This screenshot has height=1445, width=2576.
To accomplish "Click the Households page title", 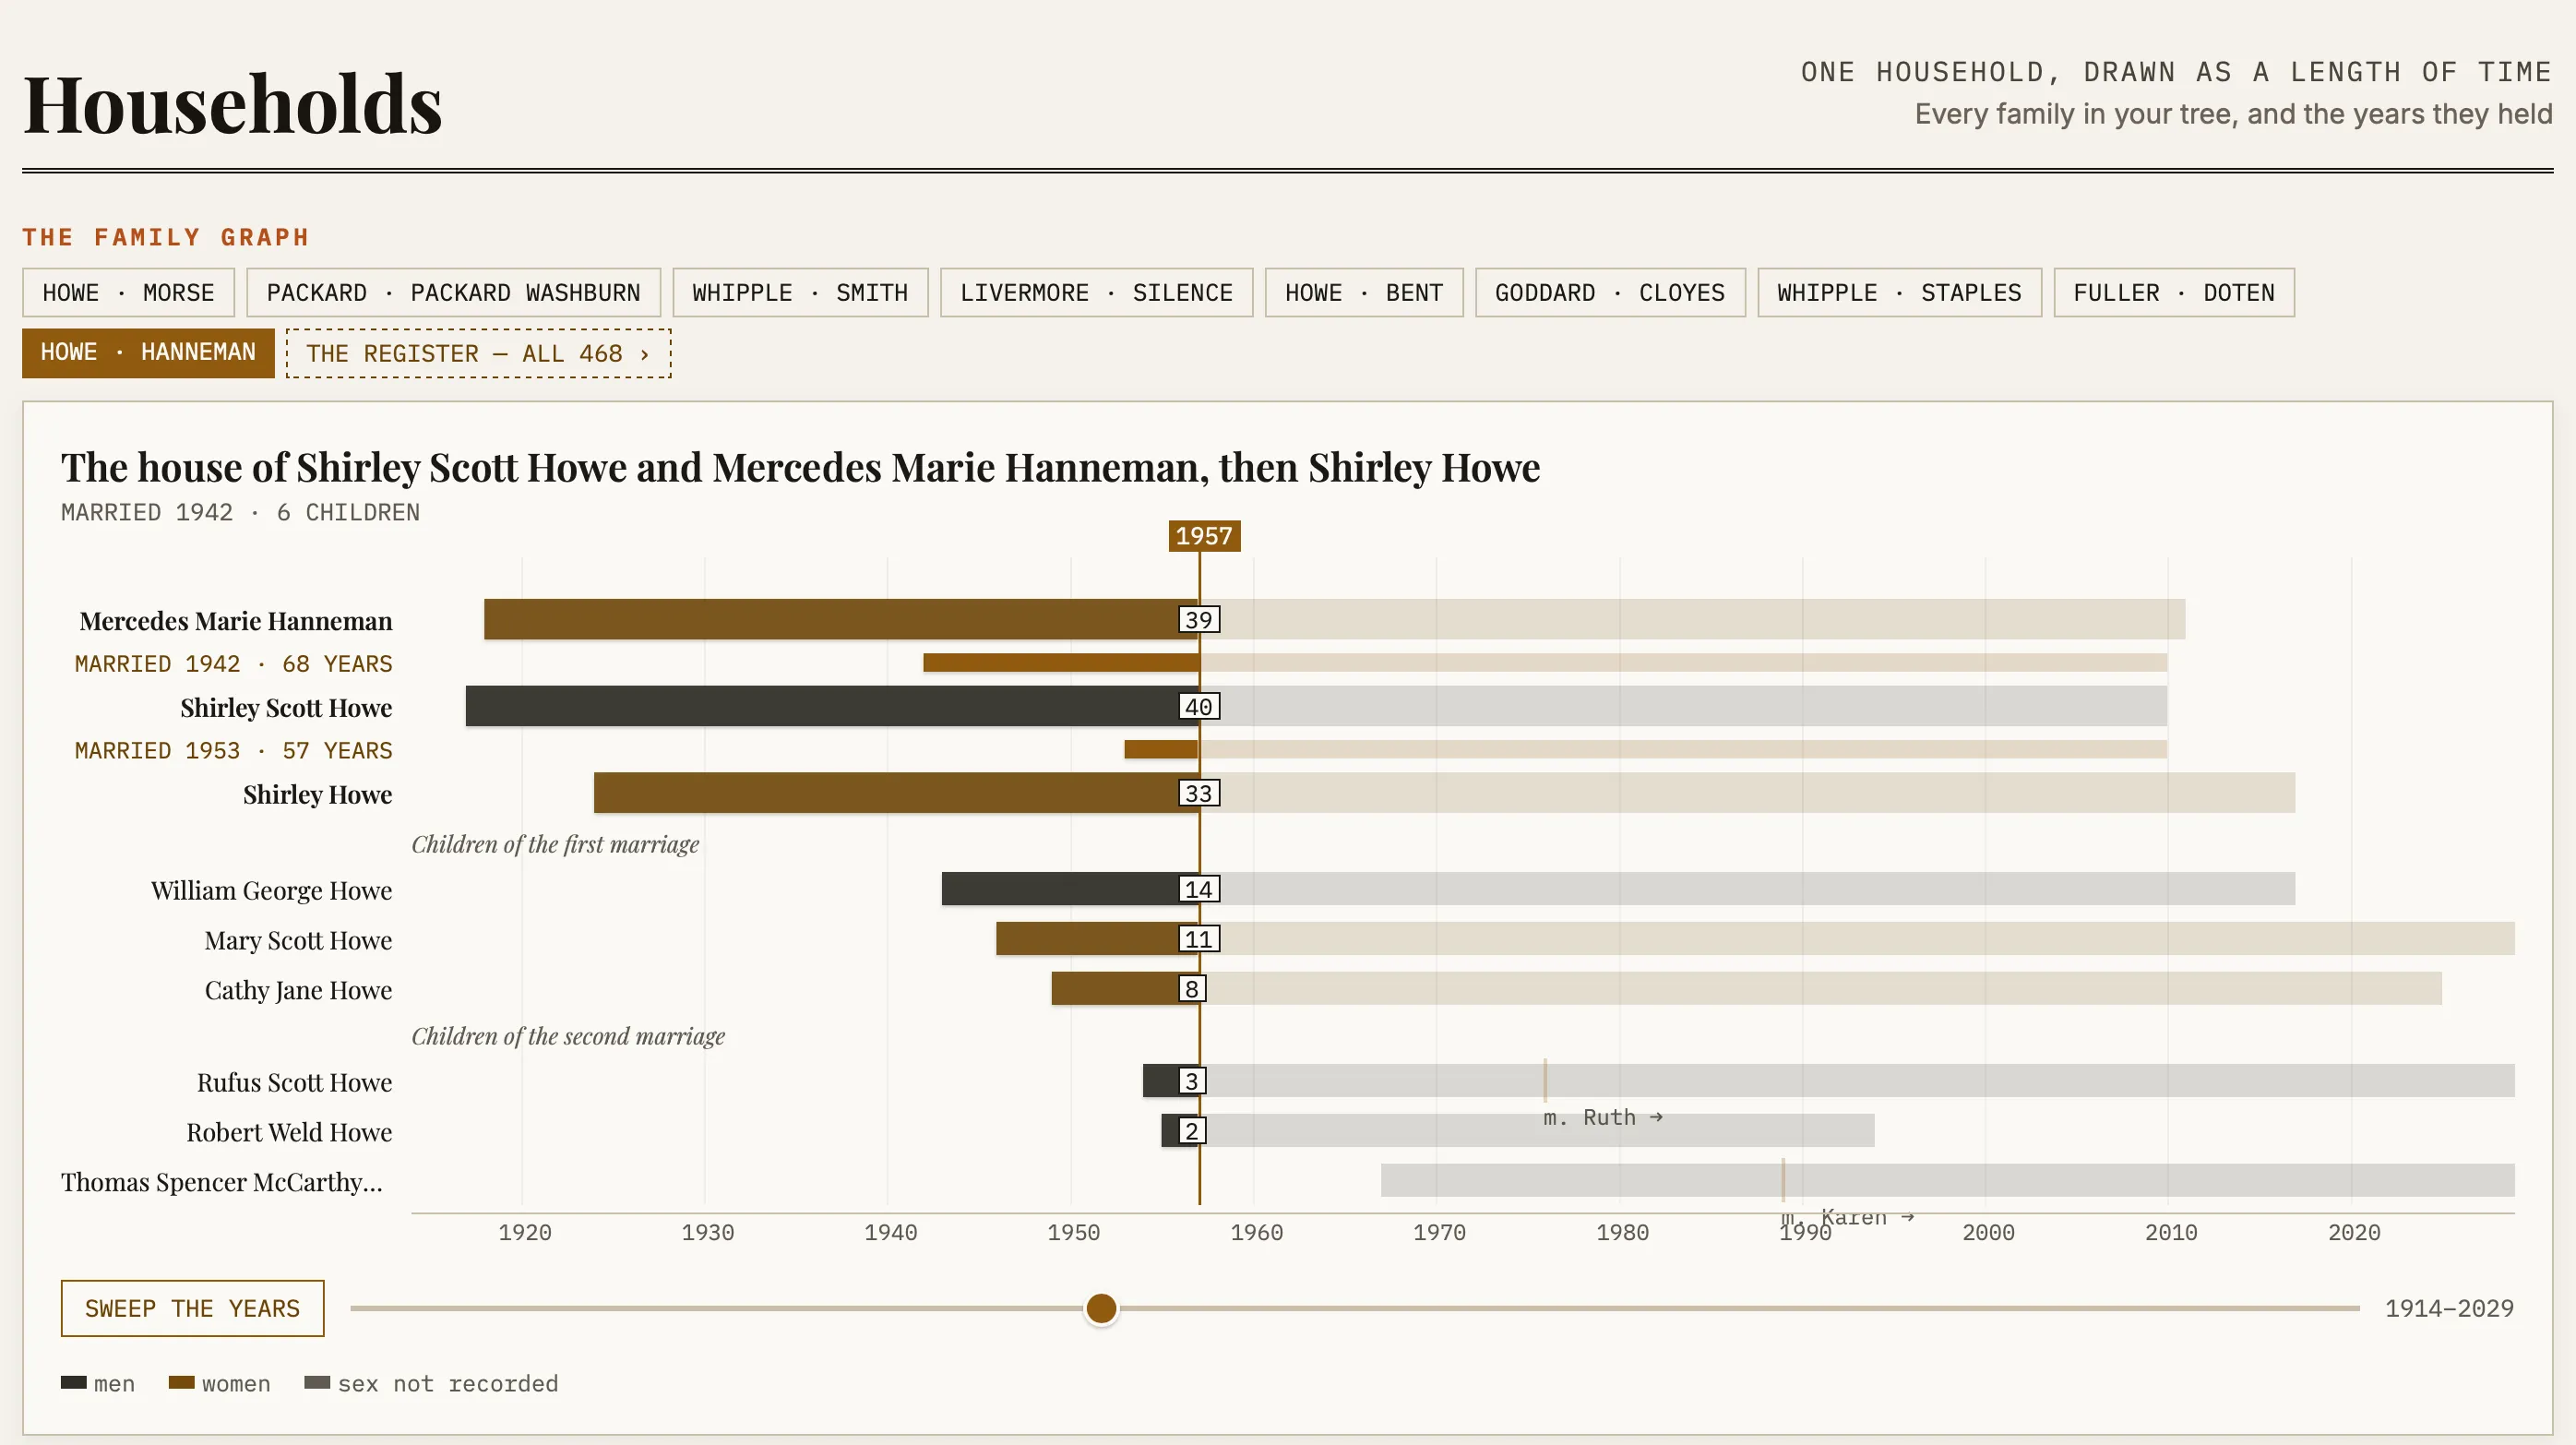I will pyautogui.click(x=232, y=104).
